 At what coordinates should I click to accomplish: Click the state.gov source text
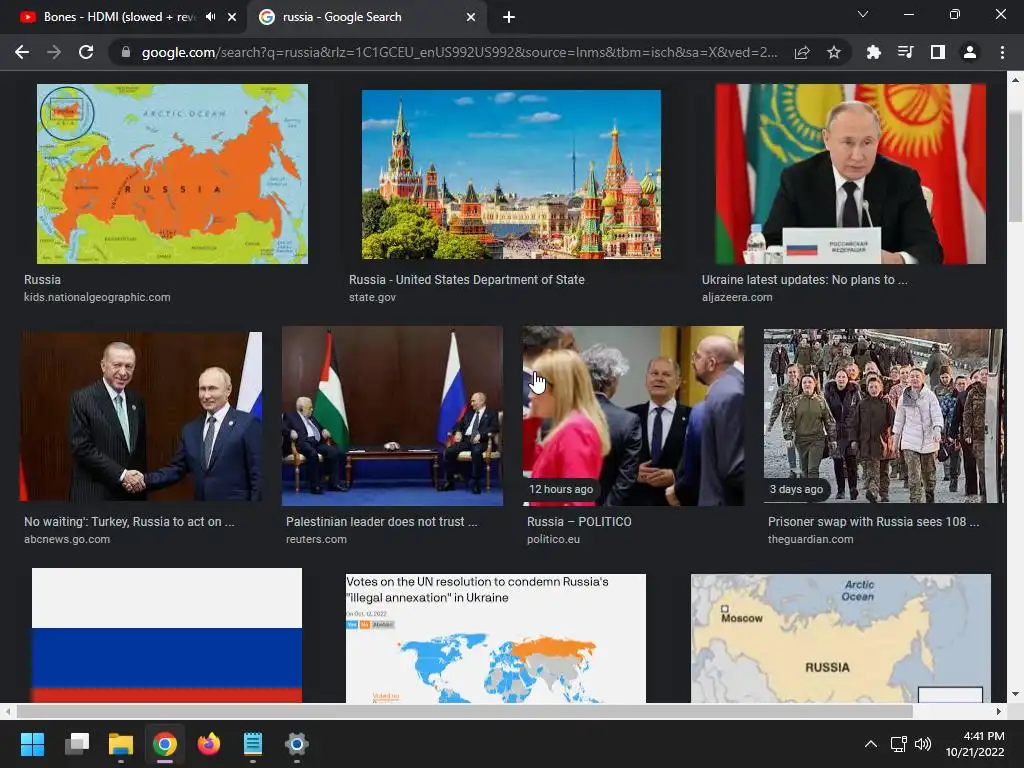pyautogui.click(x=372, y=297)
